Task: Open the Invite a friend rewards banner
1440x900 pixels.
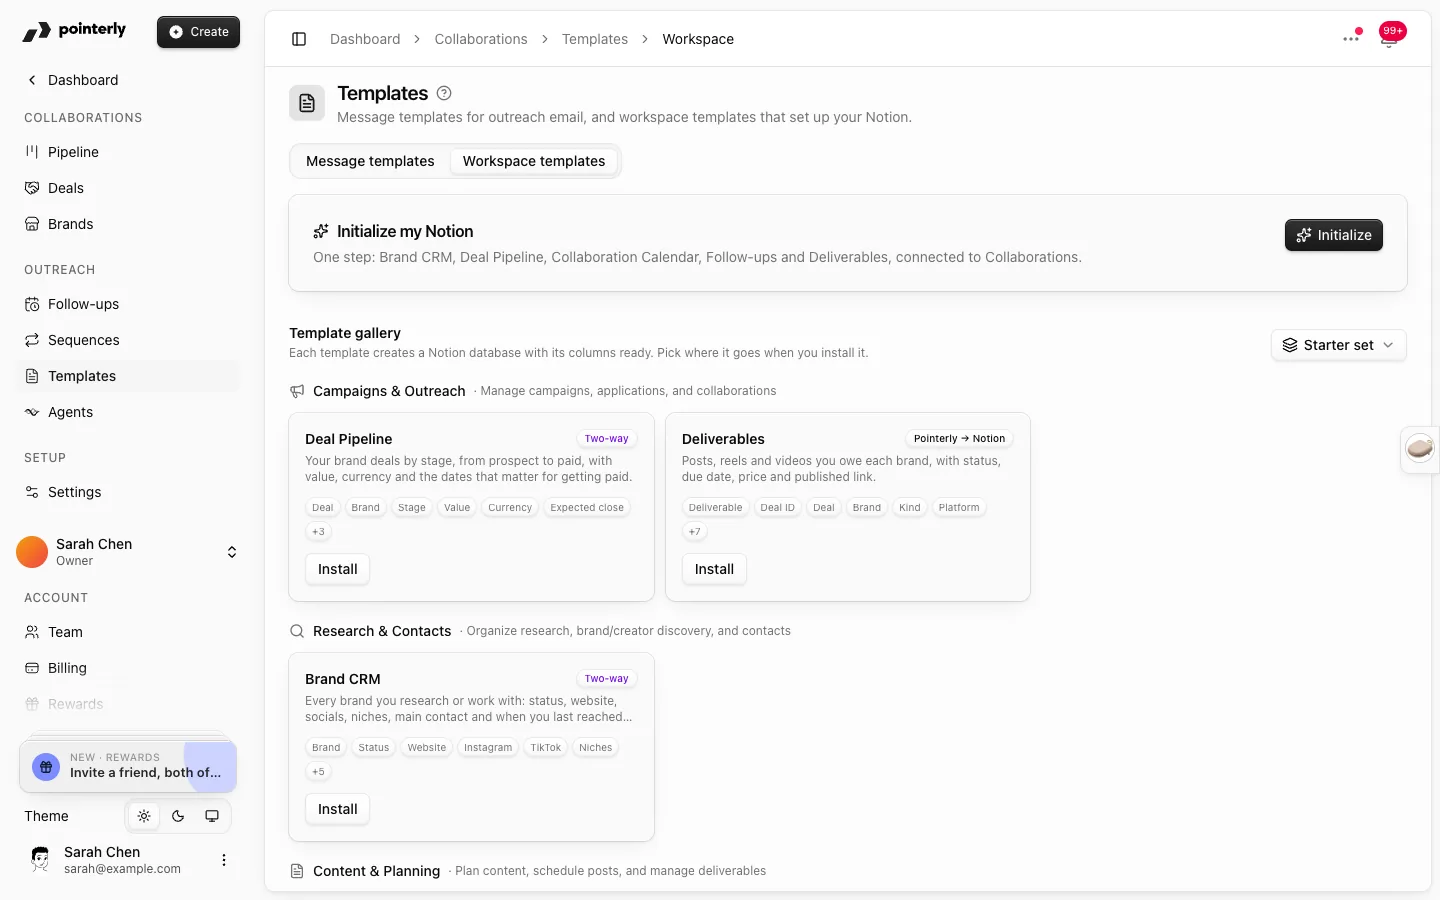Action: [x=128, y=766]
